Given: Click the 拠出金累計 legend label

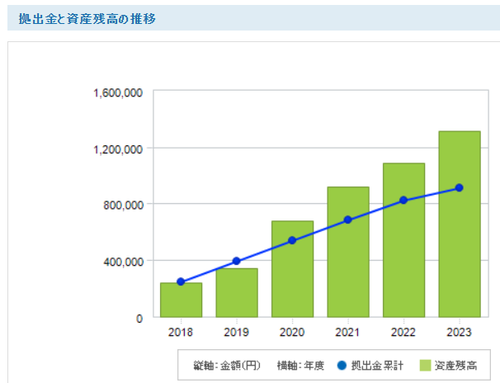Looking at the screenshot, I should pyautogui.click(x=377, y=366).
